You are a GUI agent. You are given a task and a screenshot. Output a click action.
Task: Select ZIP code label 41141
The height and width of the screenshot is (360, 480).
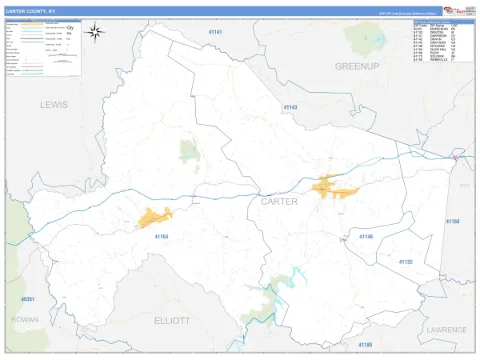point(215,32)
